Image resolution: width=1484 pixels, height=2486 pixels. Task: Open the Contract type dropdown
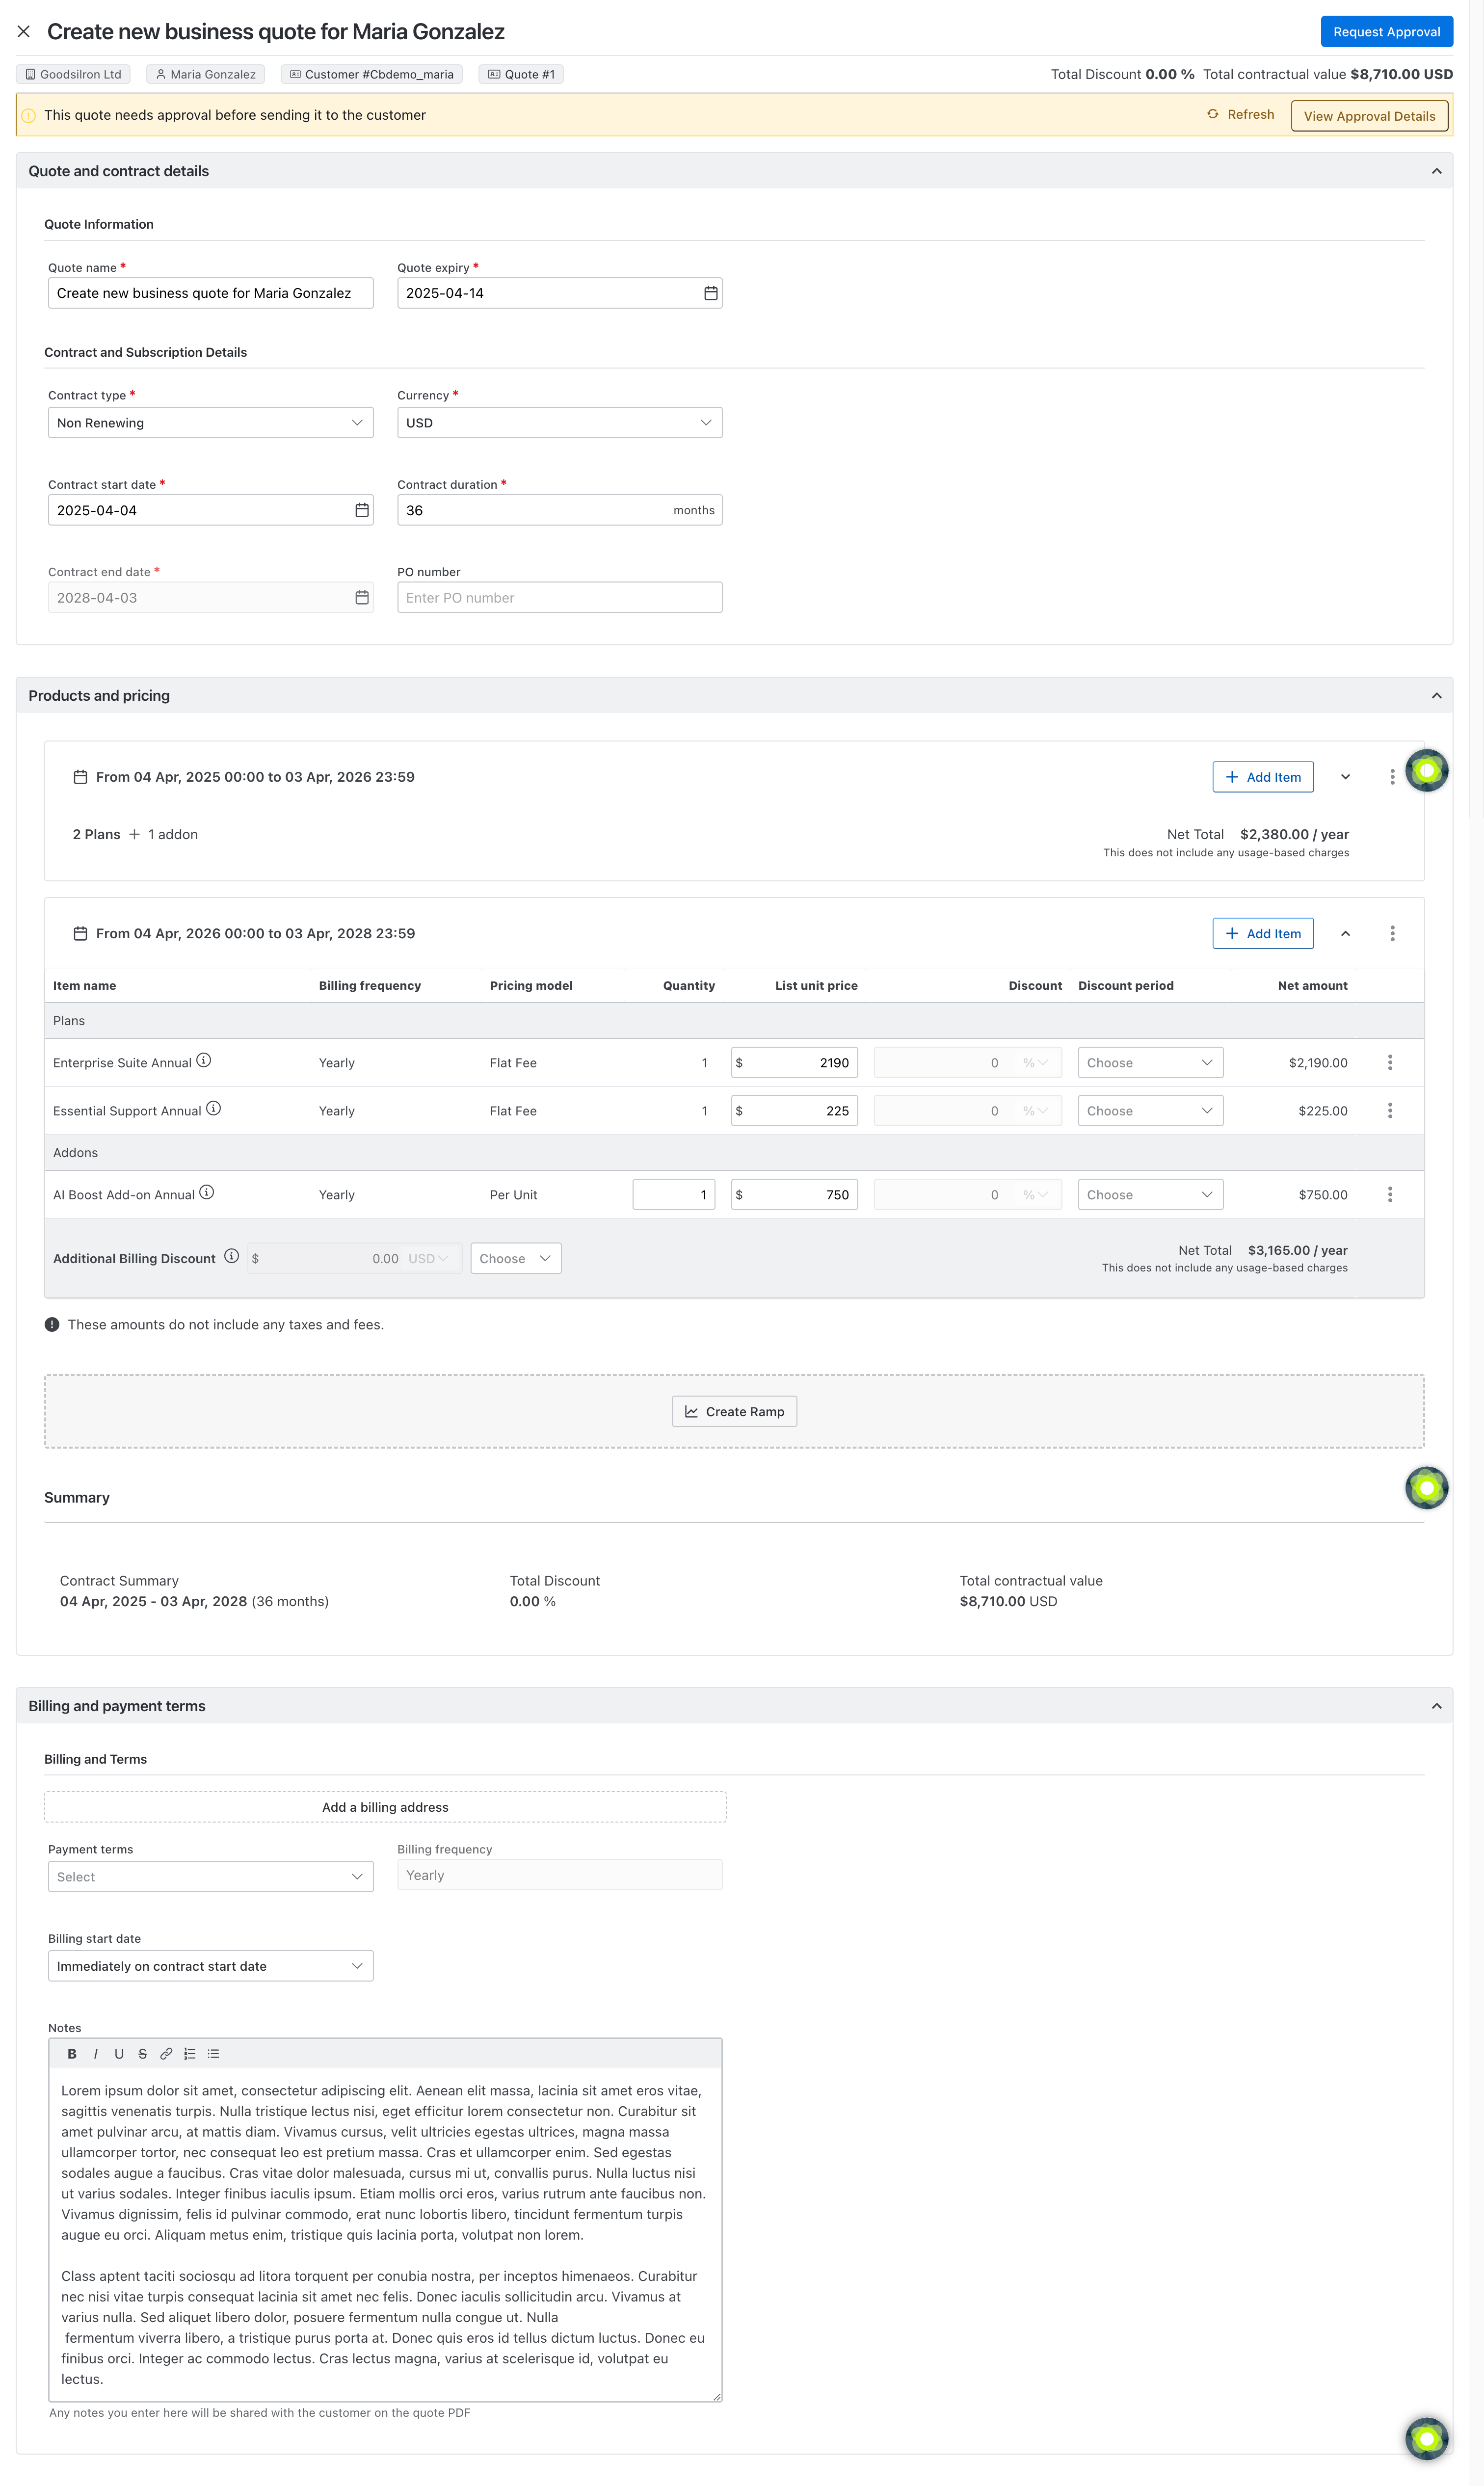click(x=210, y=422)
